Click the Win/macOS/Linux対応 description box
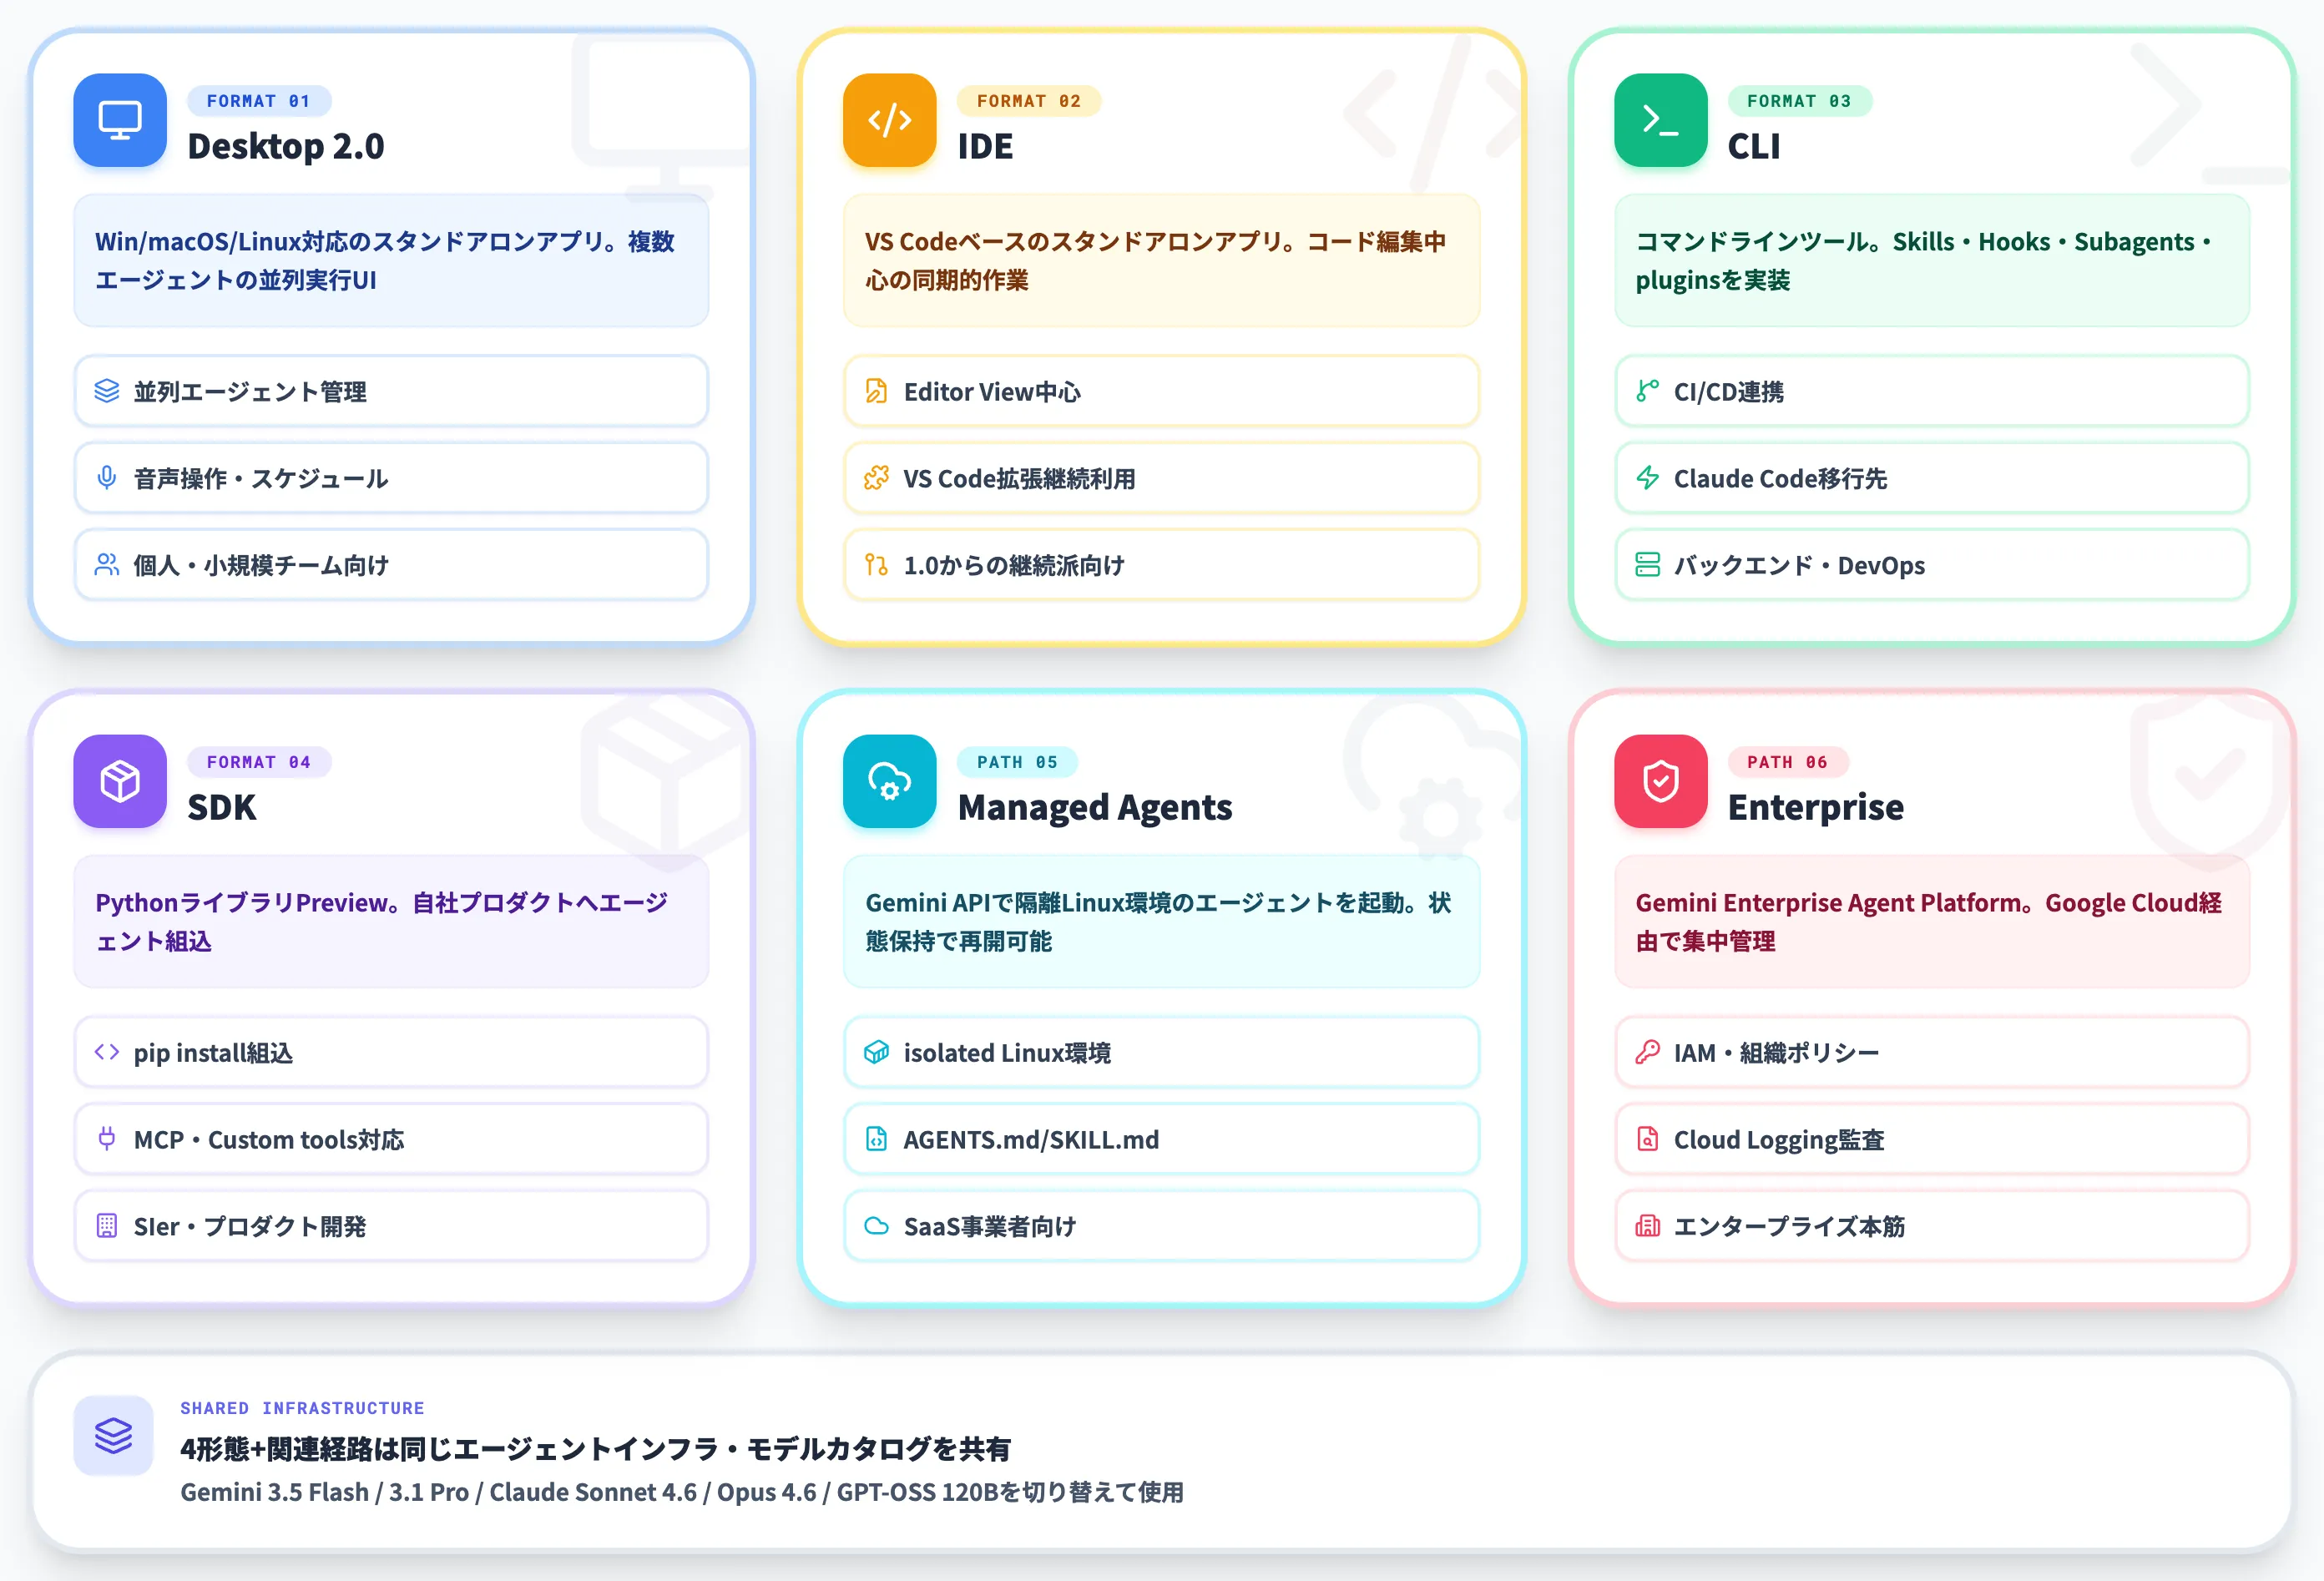 391,261
